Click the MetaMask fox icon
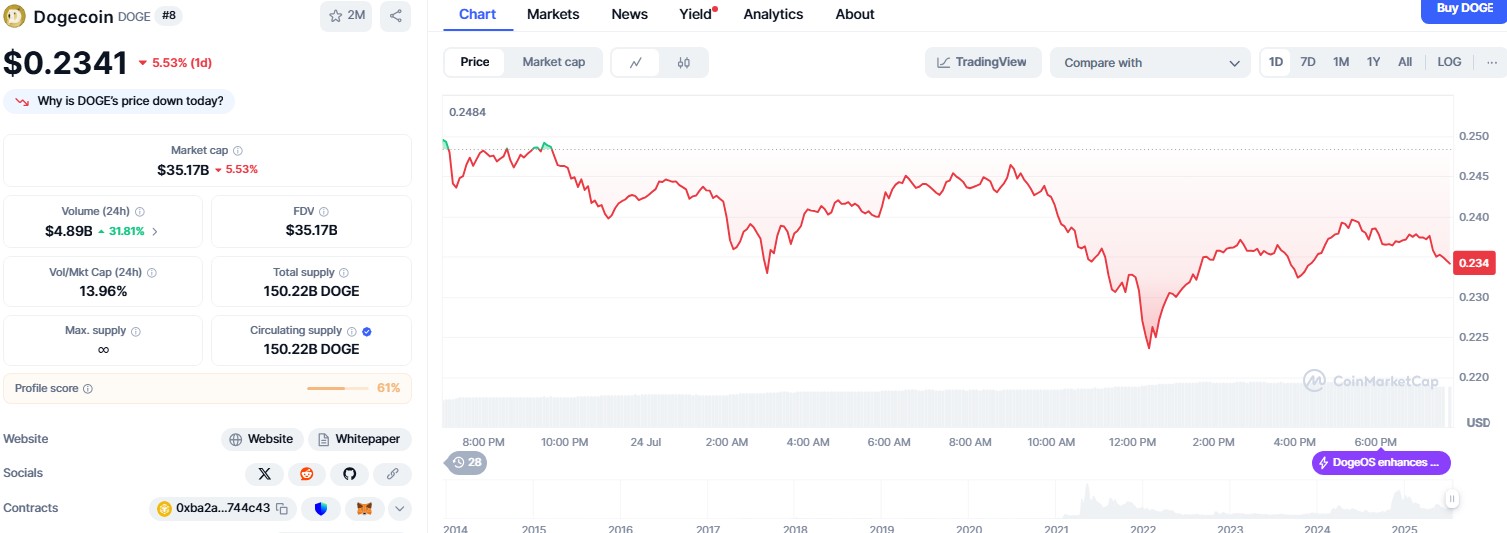This screenshot has height=533, width=1507. tap(364, 509)
